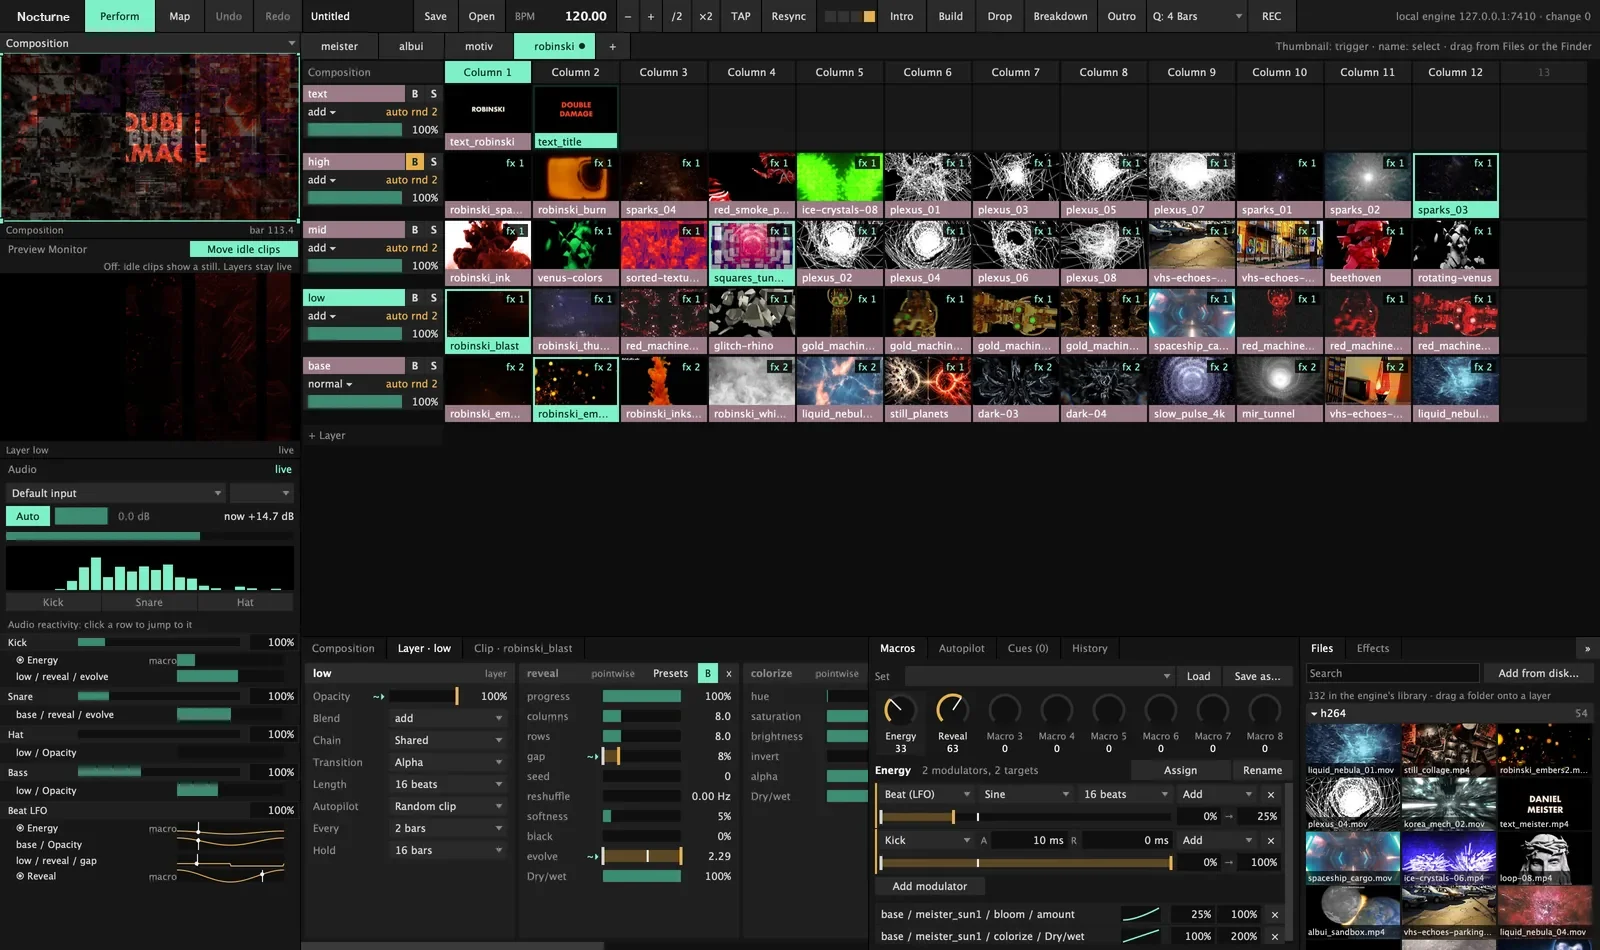Select the Macro 8 knob

(x=1264, y=710)
